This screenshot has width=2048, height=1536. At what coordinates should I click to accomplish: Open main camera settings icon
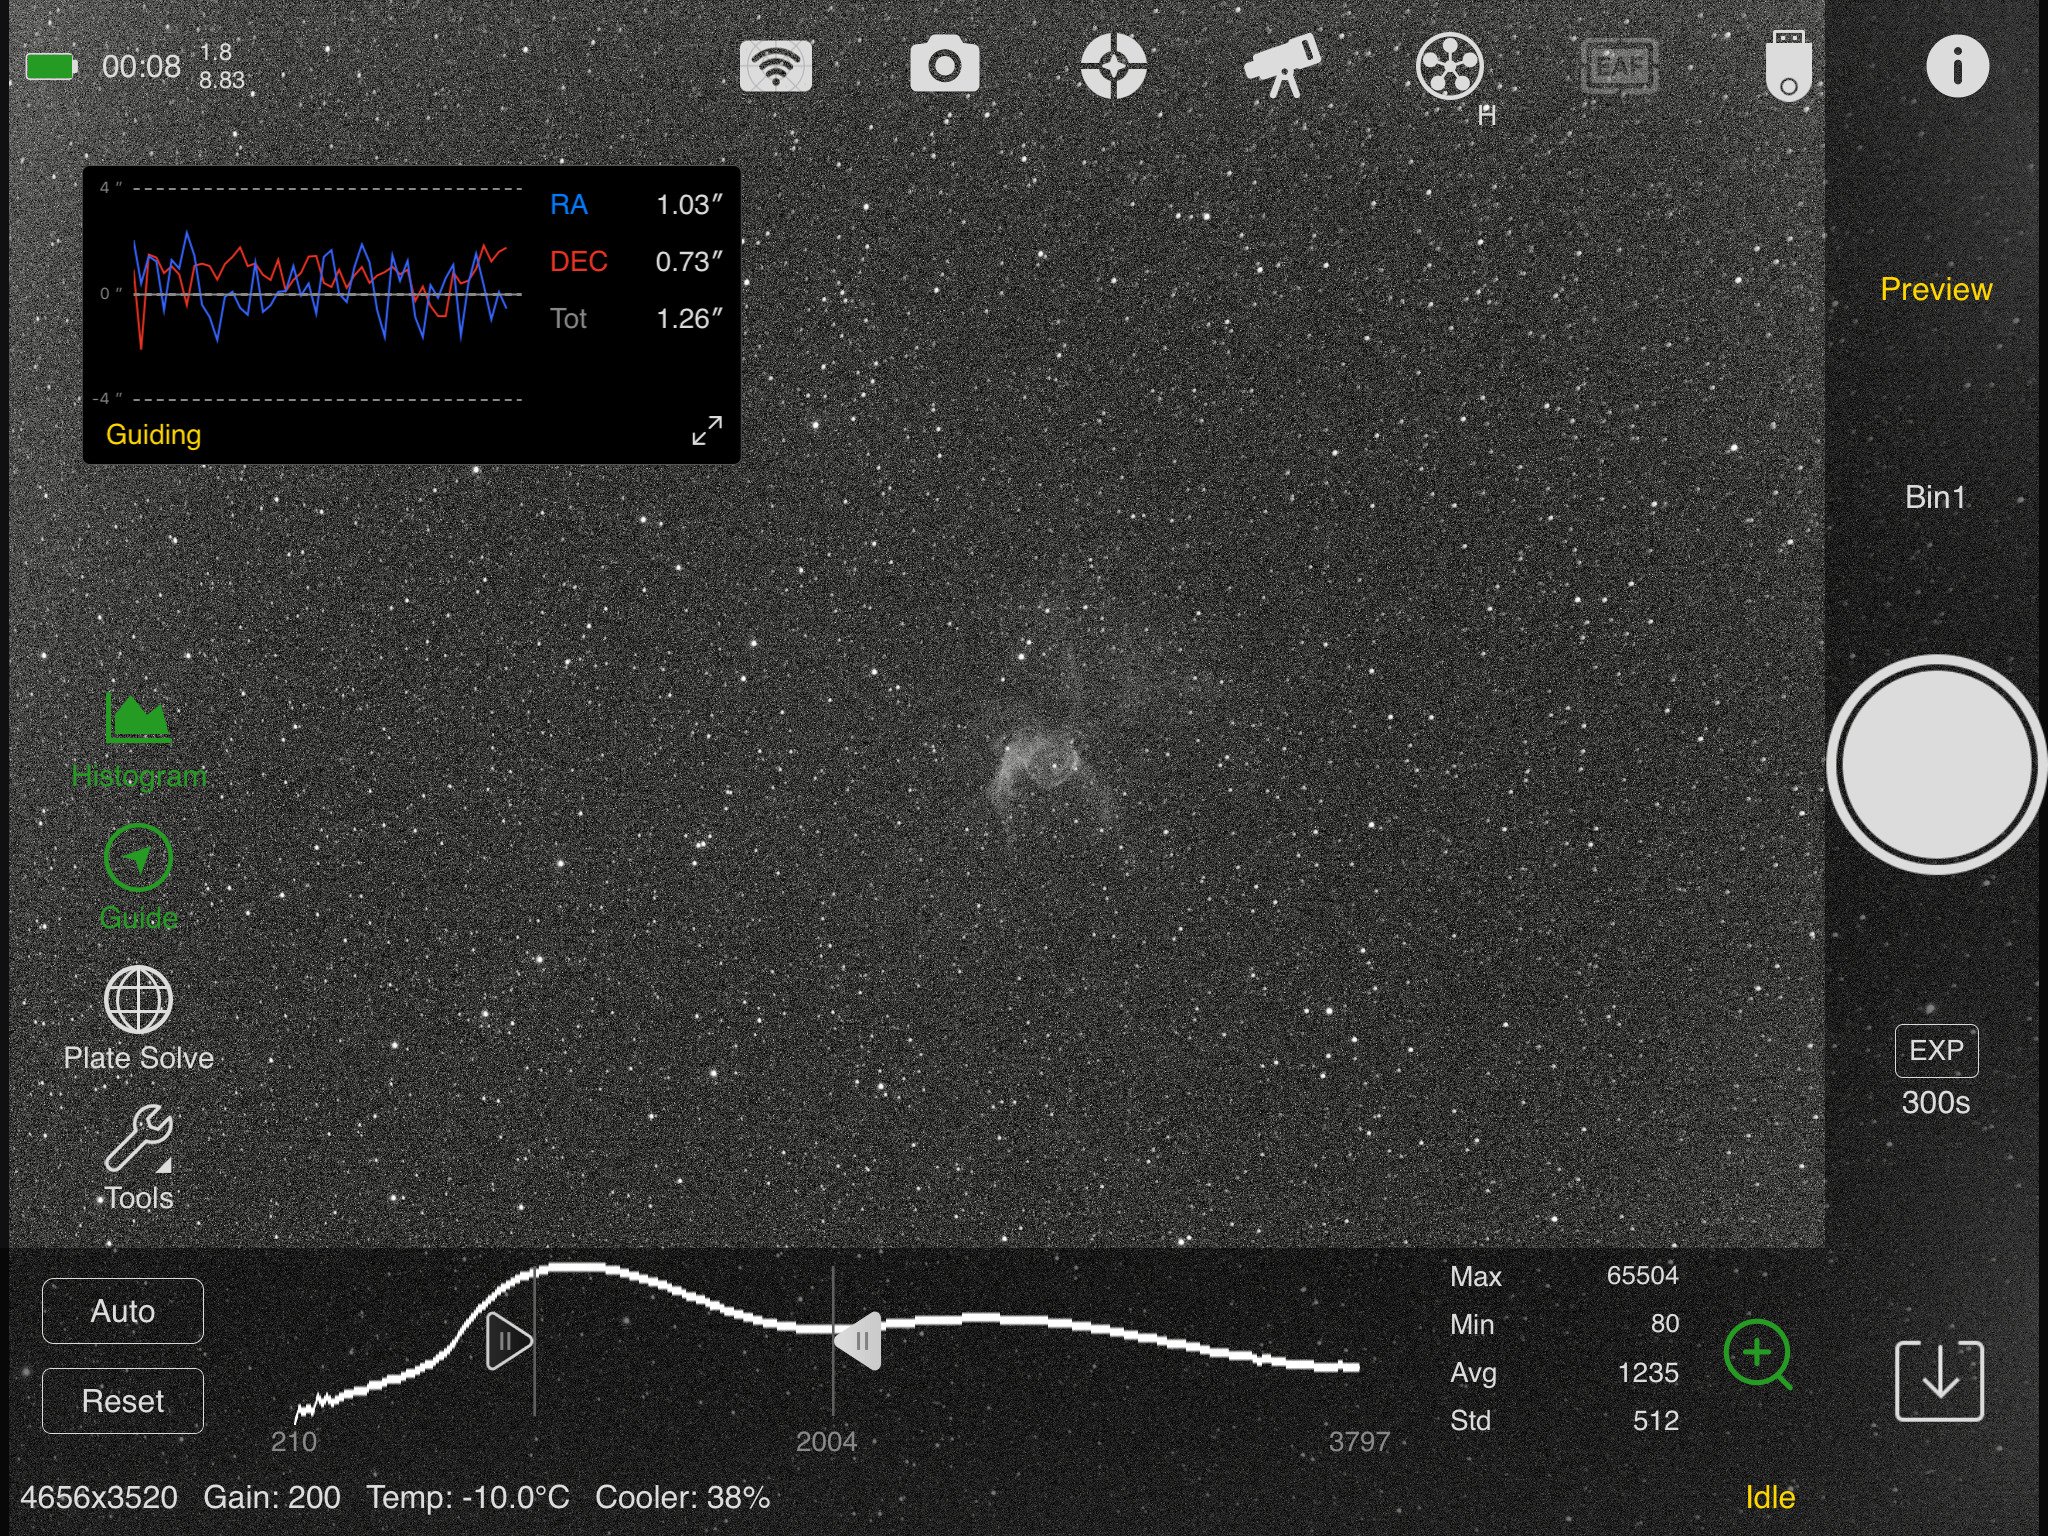pyautogui.click(x=944, y=66)
